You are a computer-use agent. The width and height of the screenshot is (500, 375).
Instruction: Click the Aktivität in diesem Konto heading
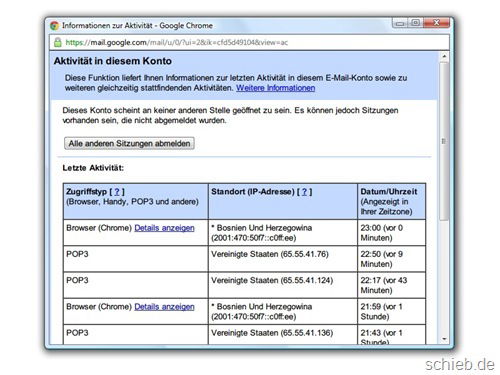[x=113, y=61]
